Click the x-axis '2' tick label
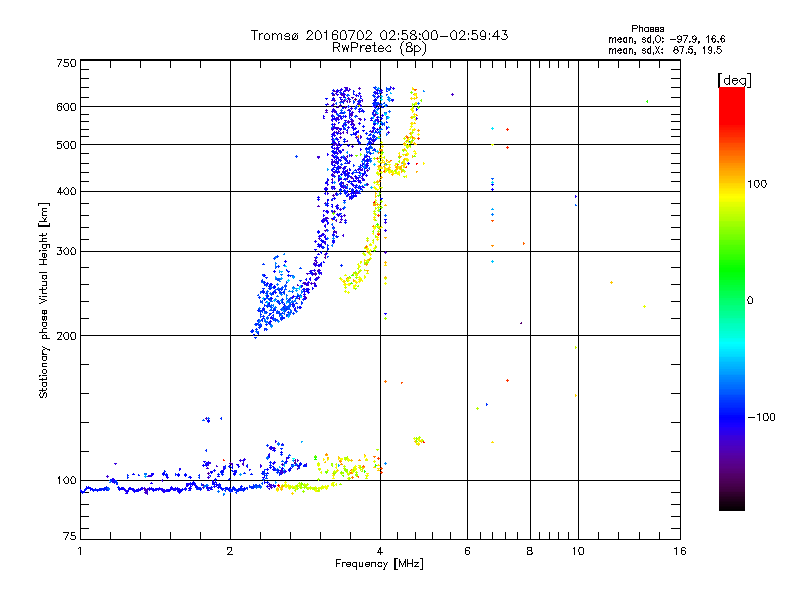The height and width of the screenshot is (600, 800). pyautogui.click(x=230, y=551)
